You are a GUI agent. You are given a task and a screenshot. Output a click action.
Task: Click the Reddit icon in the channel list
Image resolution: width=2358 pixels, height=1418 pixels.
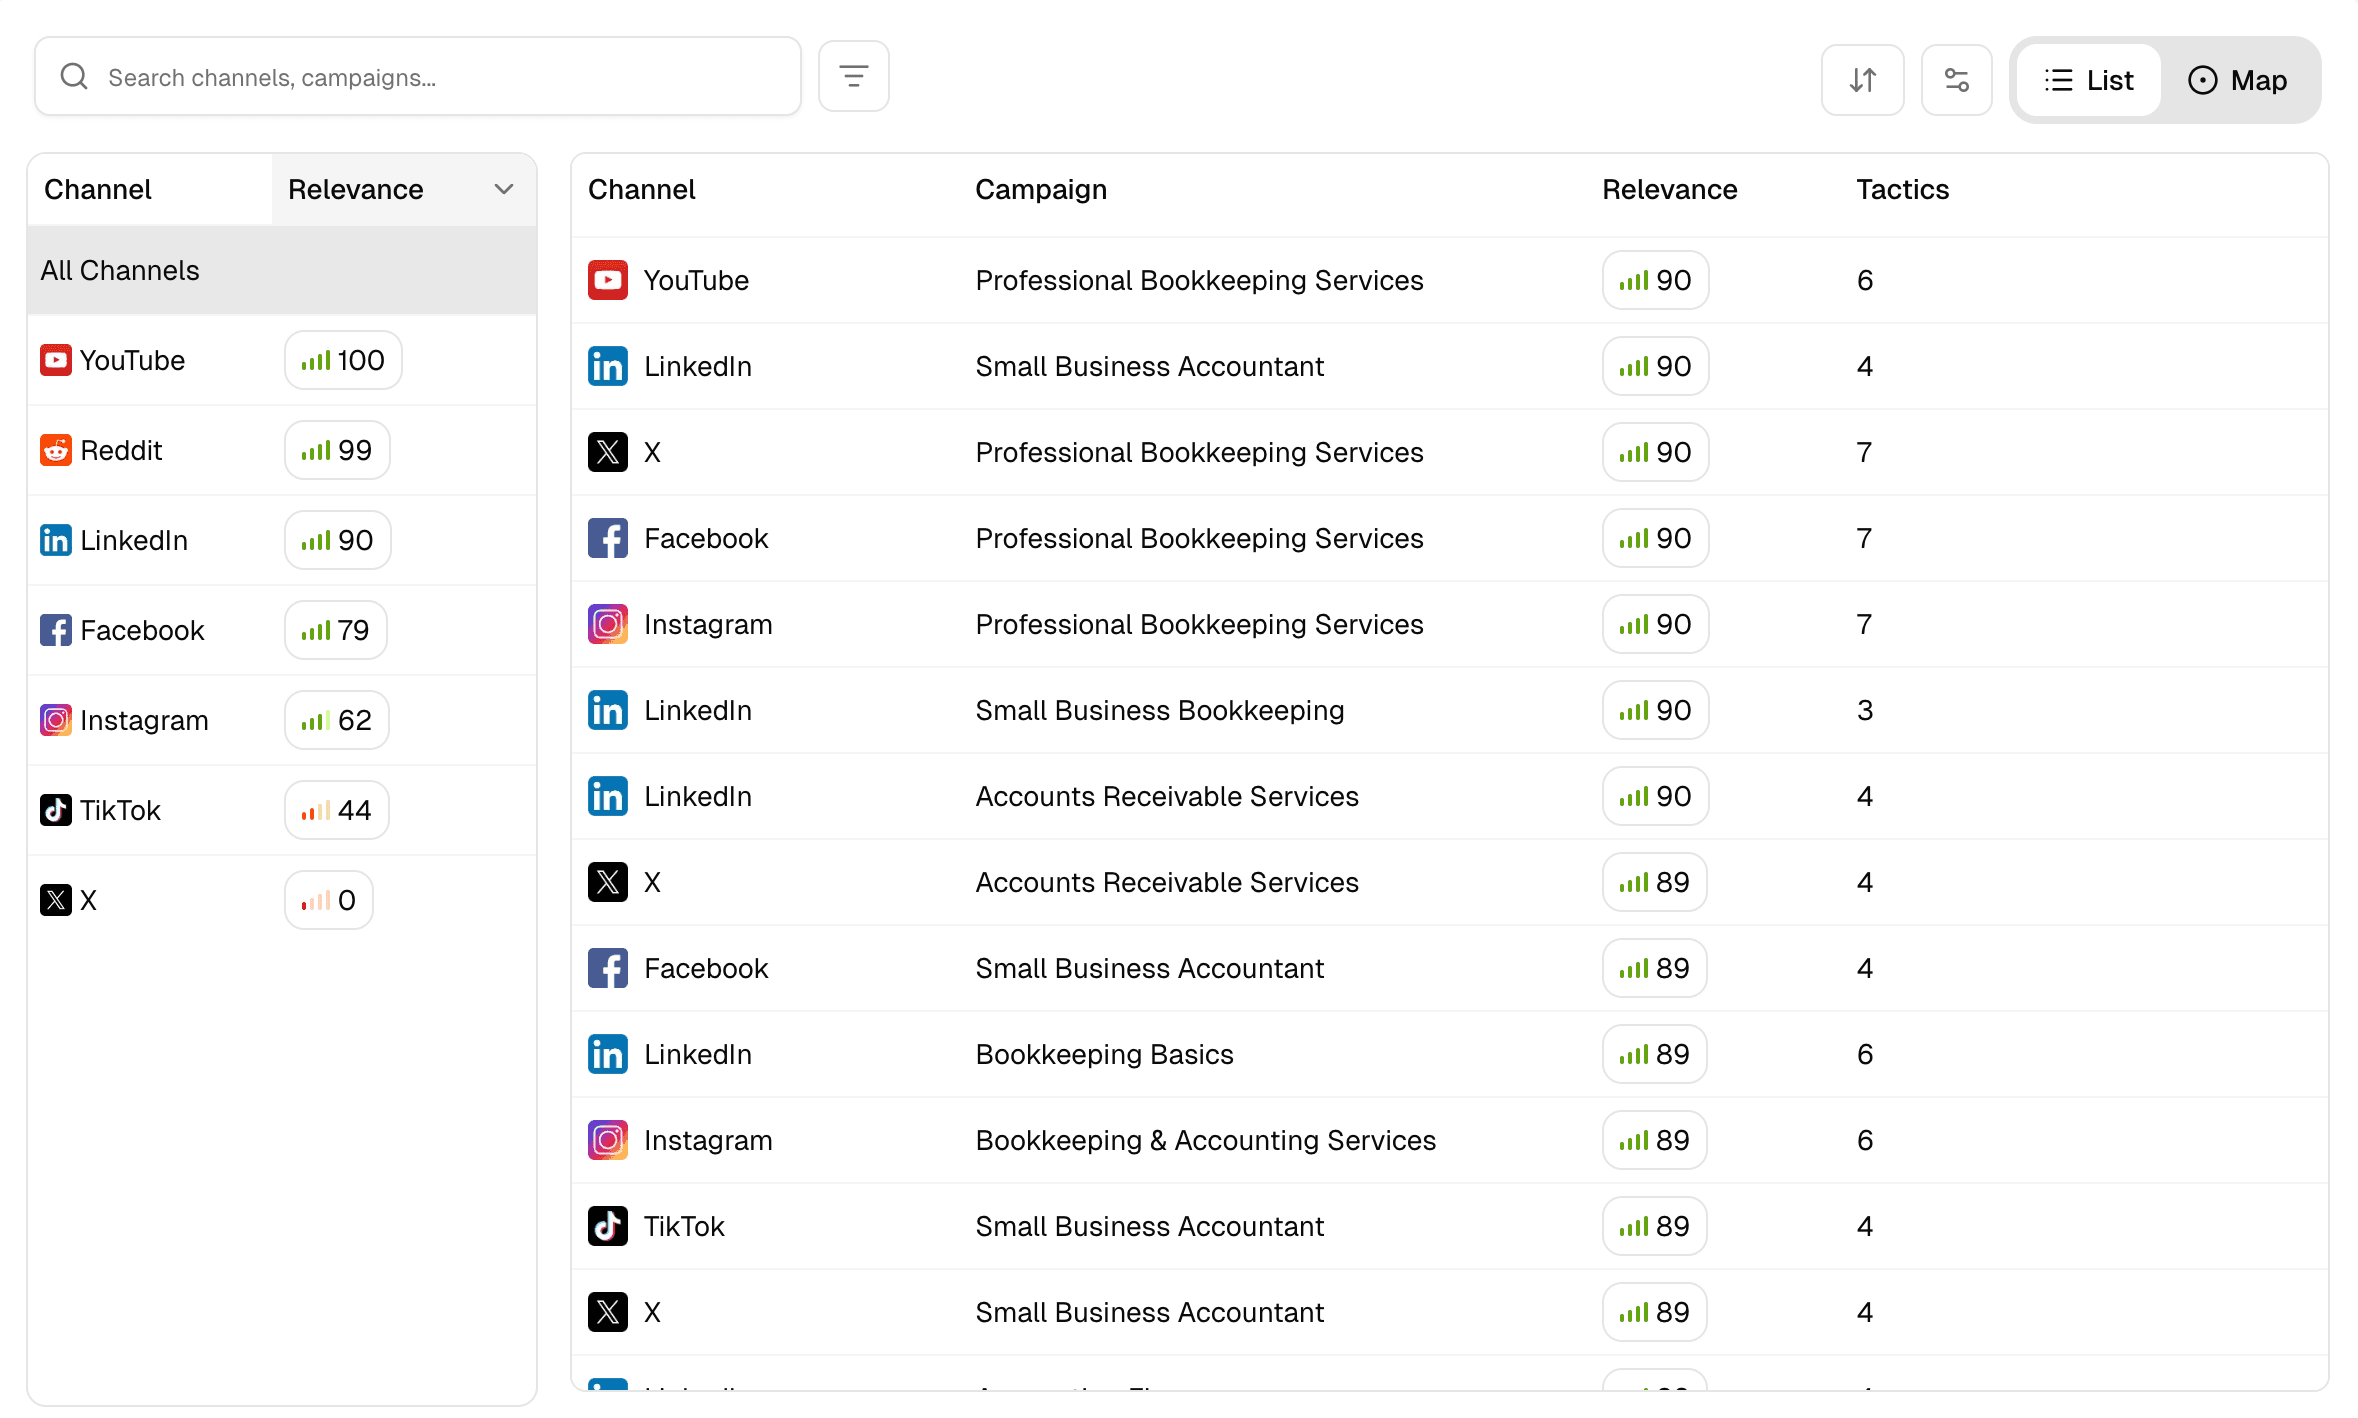pyautogui.click(x=56, y=450)
